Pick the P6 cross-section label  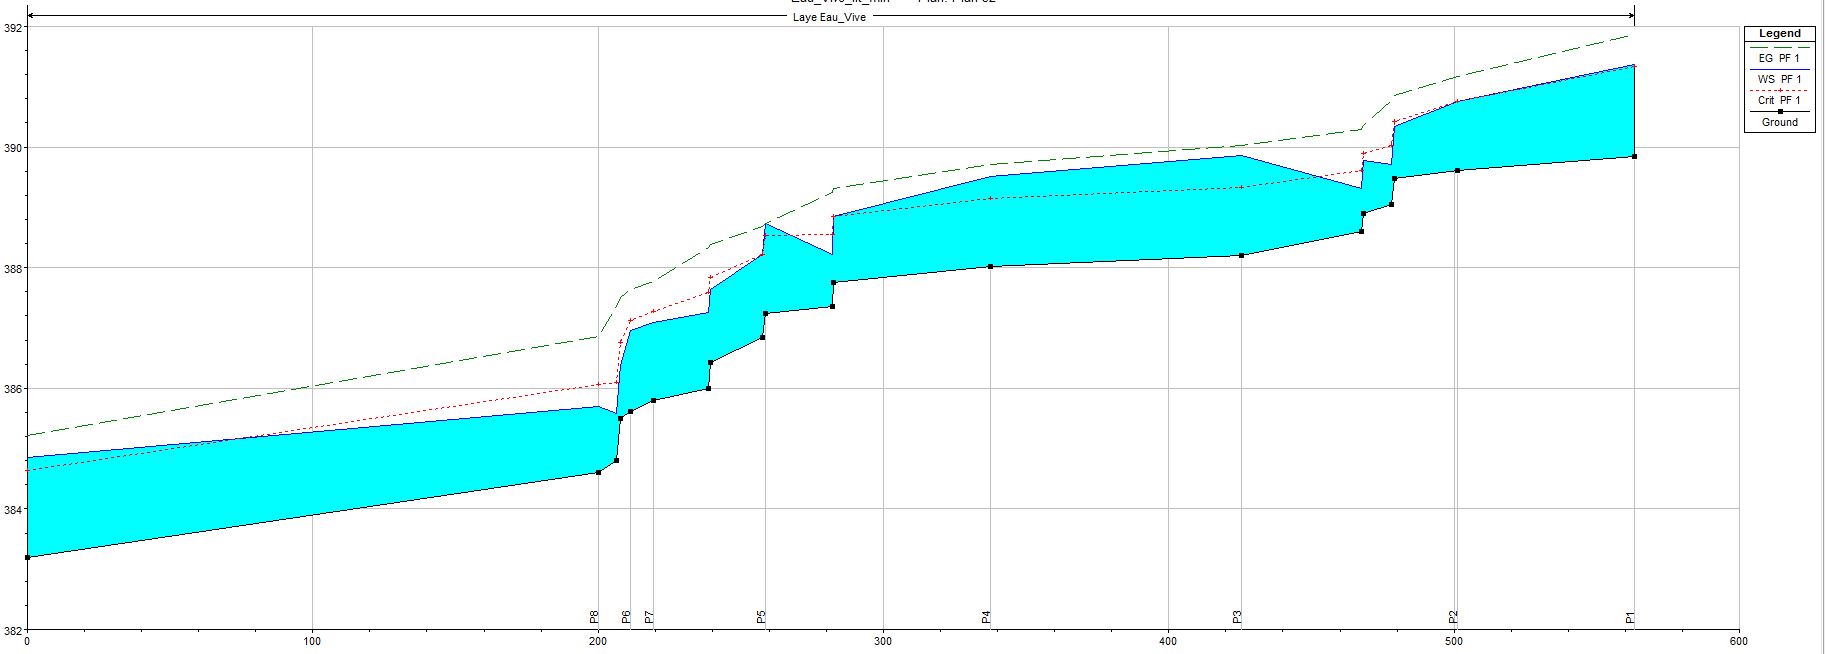point(626,617)
